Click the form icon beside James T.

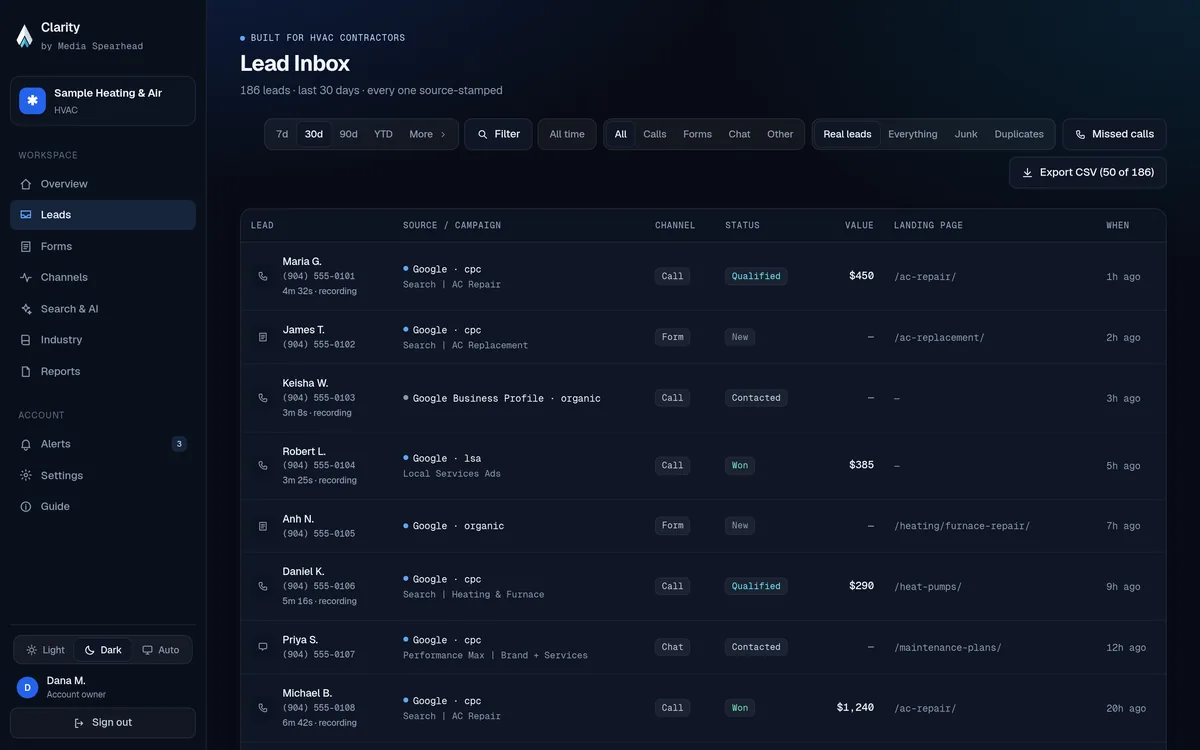(263, 337)
